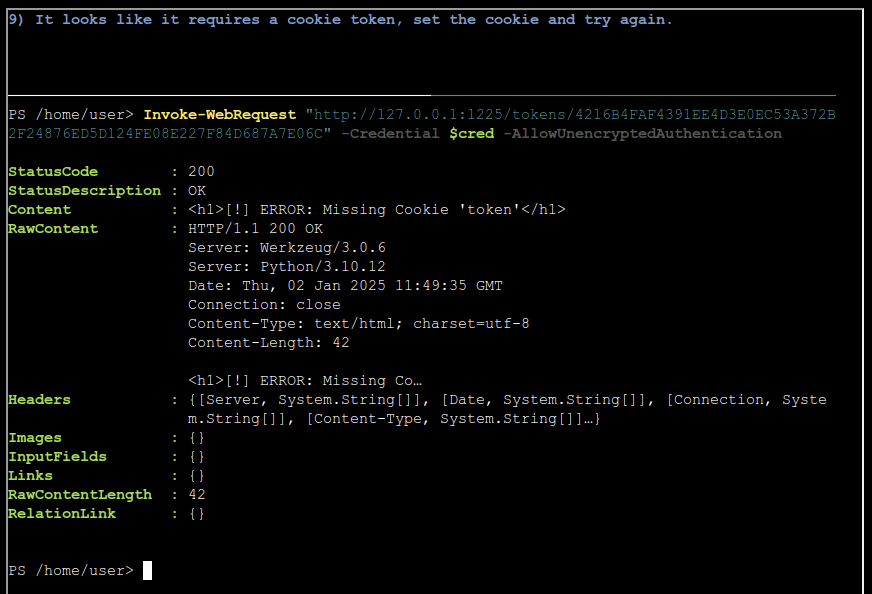
Task: Click the StatusCode label
Action: click(53, 171)
